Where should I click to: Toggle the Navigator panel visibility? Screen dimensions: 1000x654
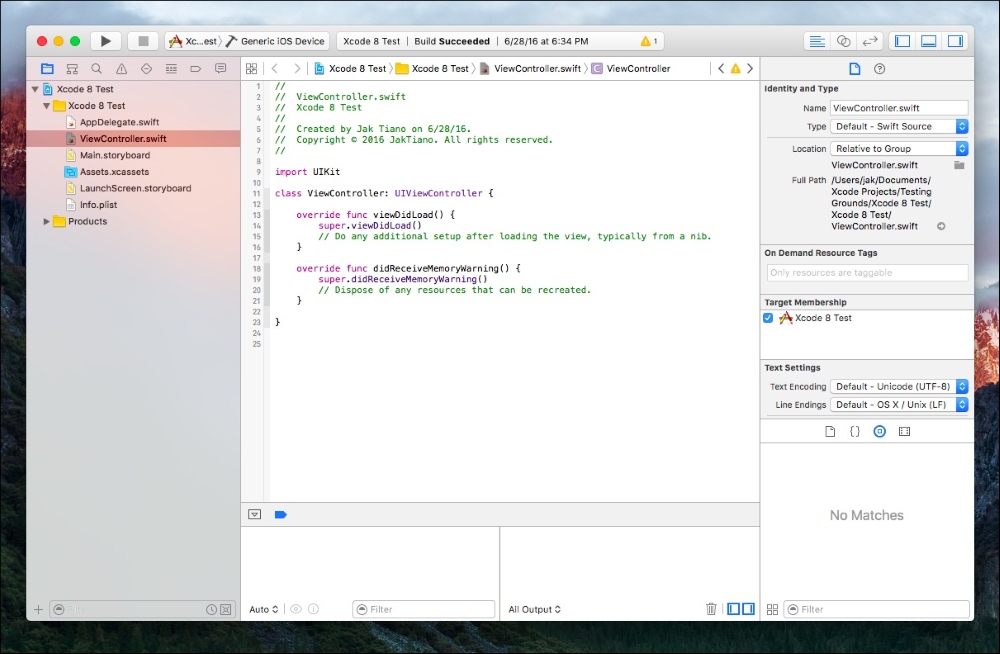coord(902,41)
